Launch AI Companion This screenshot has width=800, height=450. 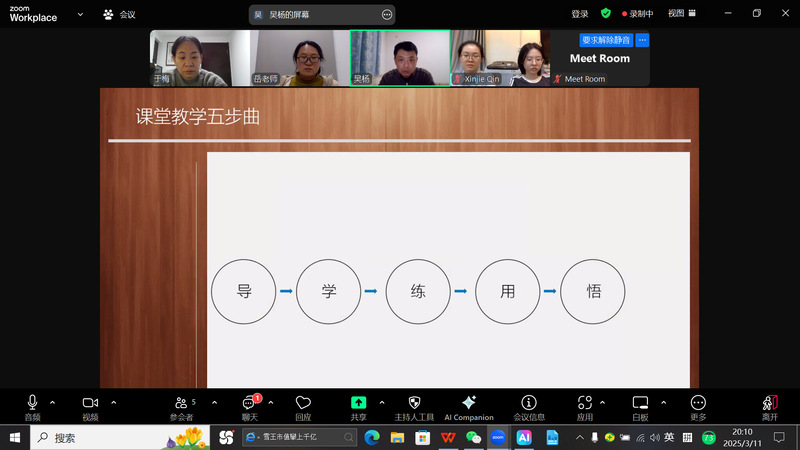pos(468,403)
